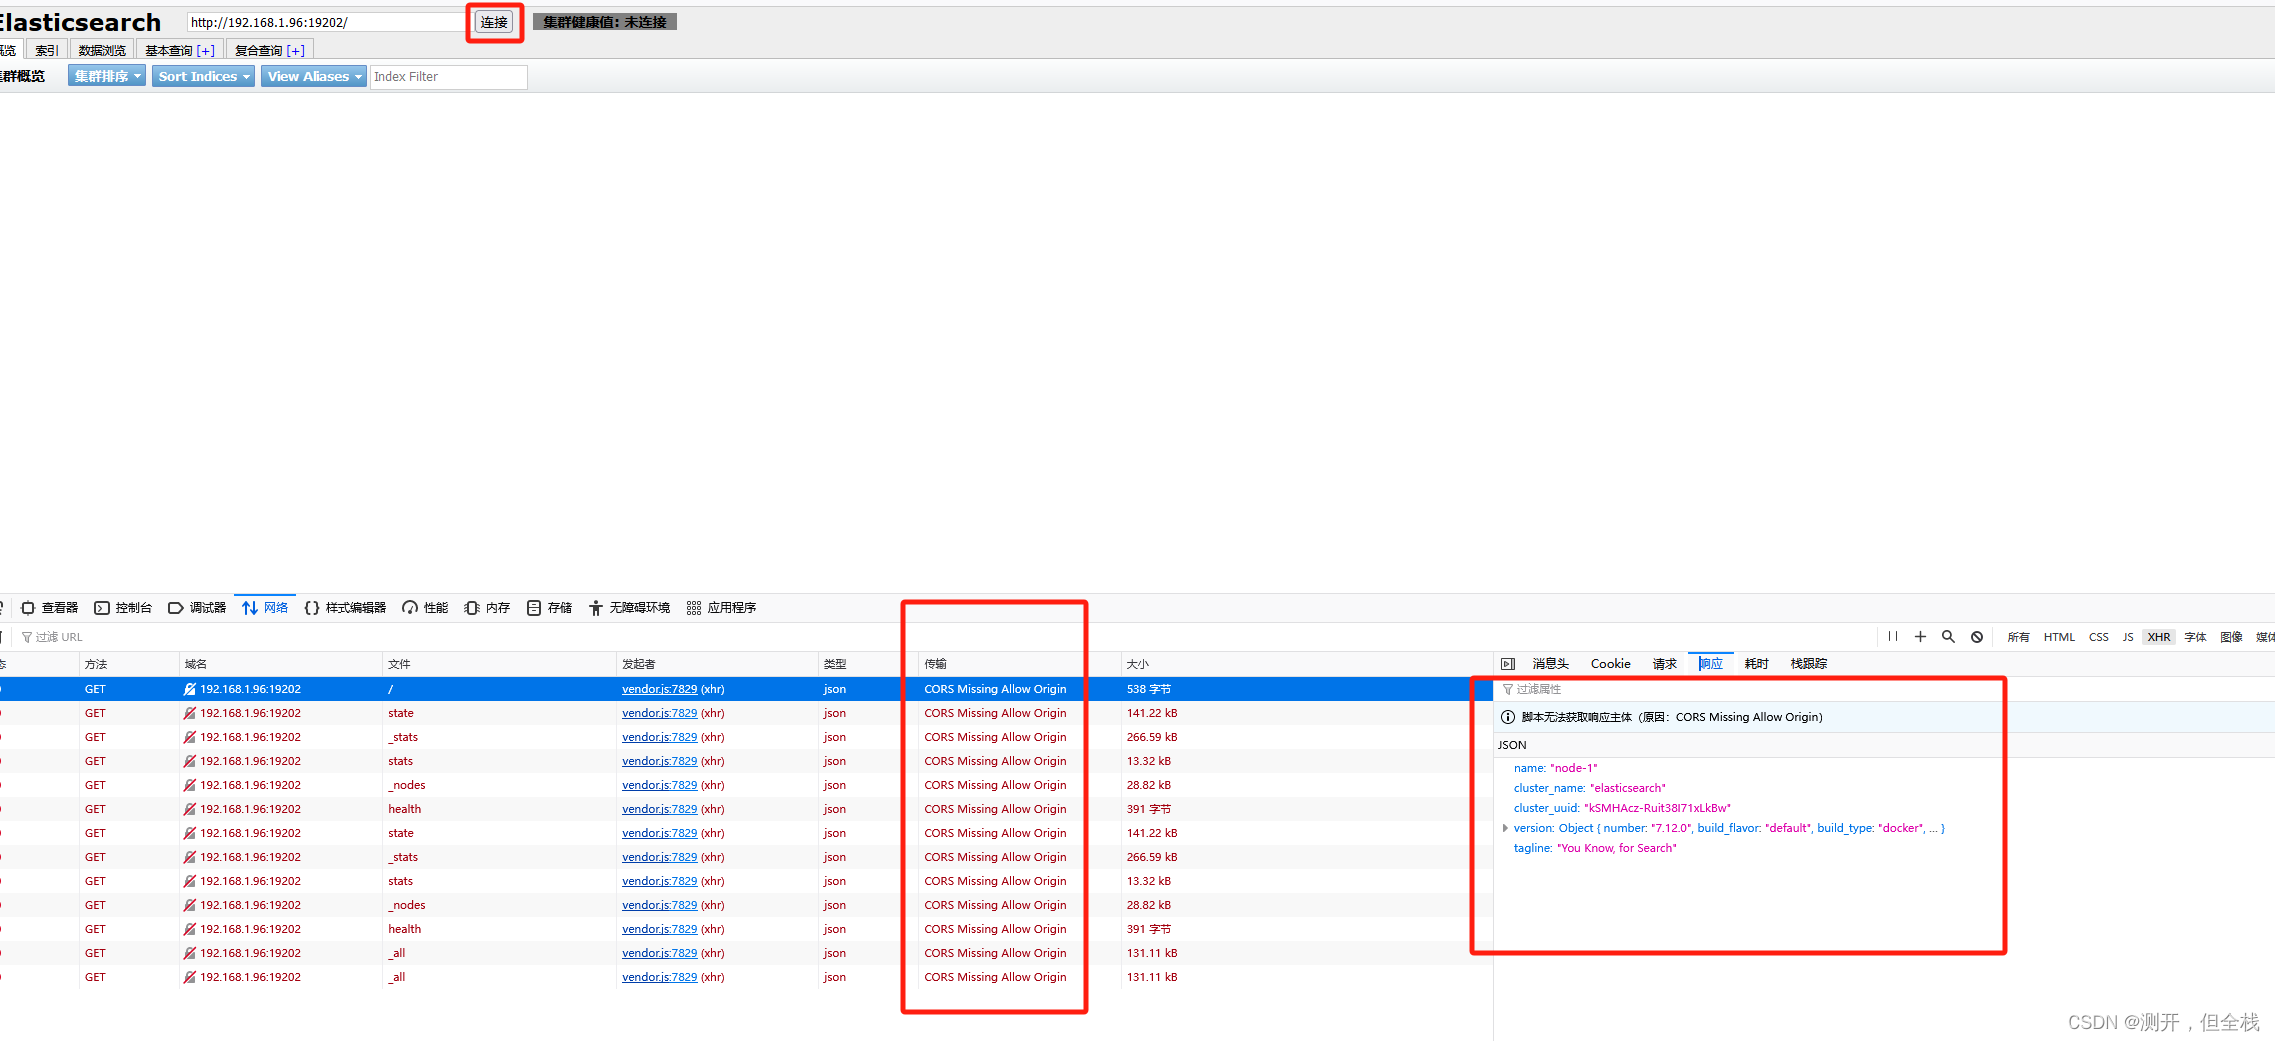Toggle the 所有 (All) request filter
The image size is (2275, 1041).
point(2018,636)
